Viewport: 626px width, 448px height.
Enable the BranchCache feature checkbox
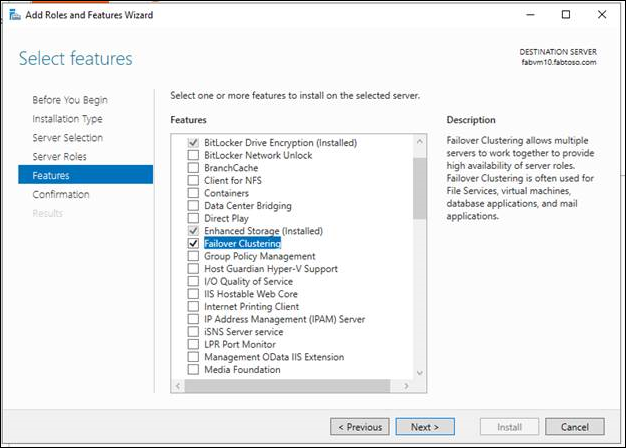point(194,168)
